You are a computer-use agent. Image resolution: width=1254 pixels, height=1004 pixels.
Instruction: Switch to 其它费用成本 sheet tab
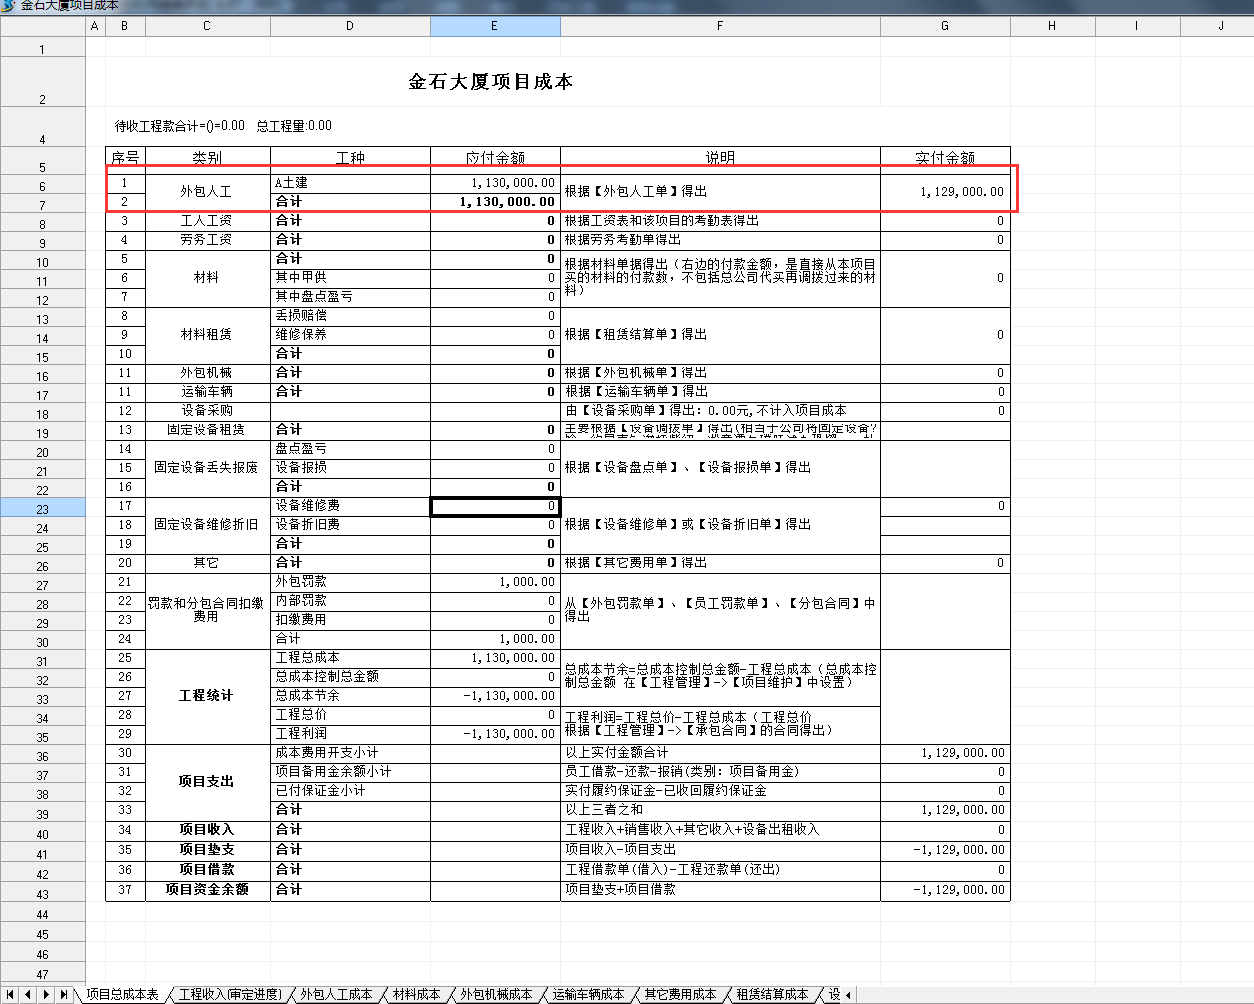[680, 994]
